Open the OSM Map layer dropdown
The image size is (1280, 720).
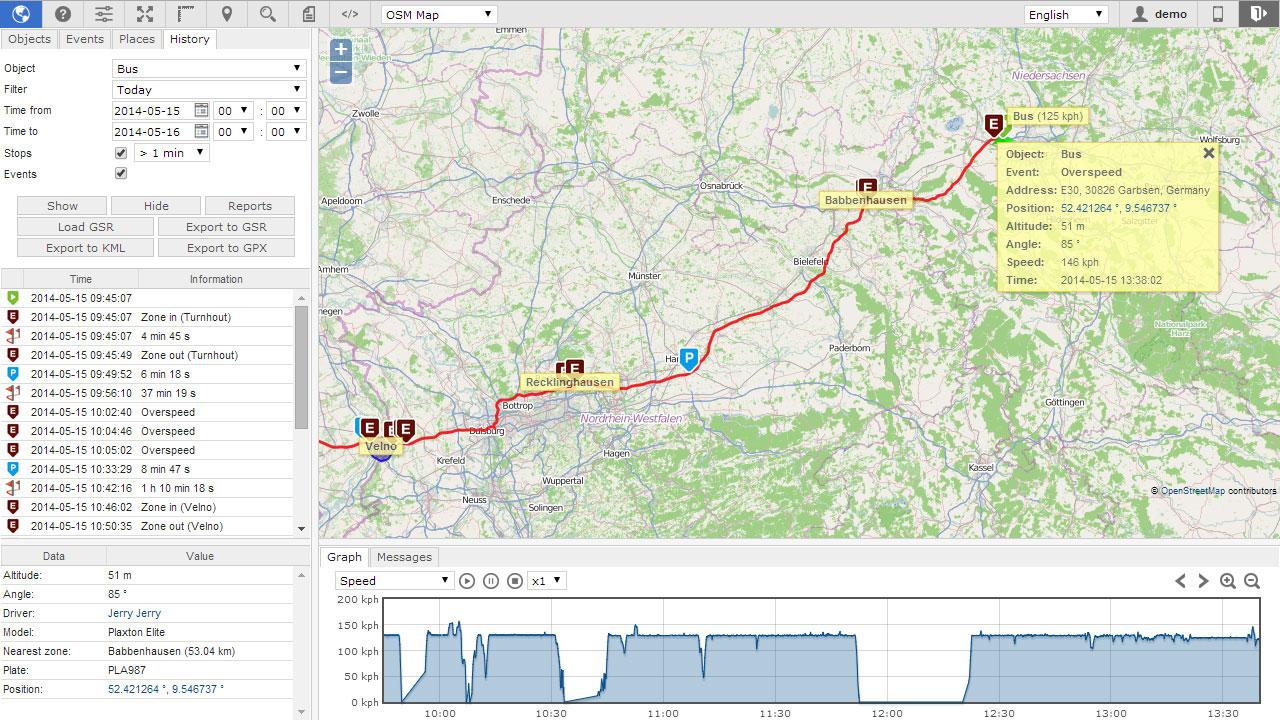[x=439, y=14]
